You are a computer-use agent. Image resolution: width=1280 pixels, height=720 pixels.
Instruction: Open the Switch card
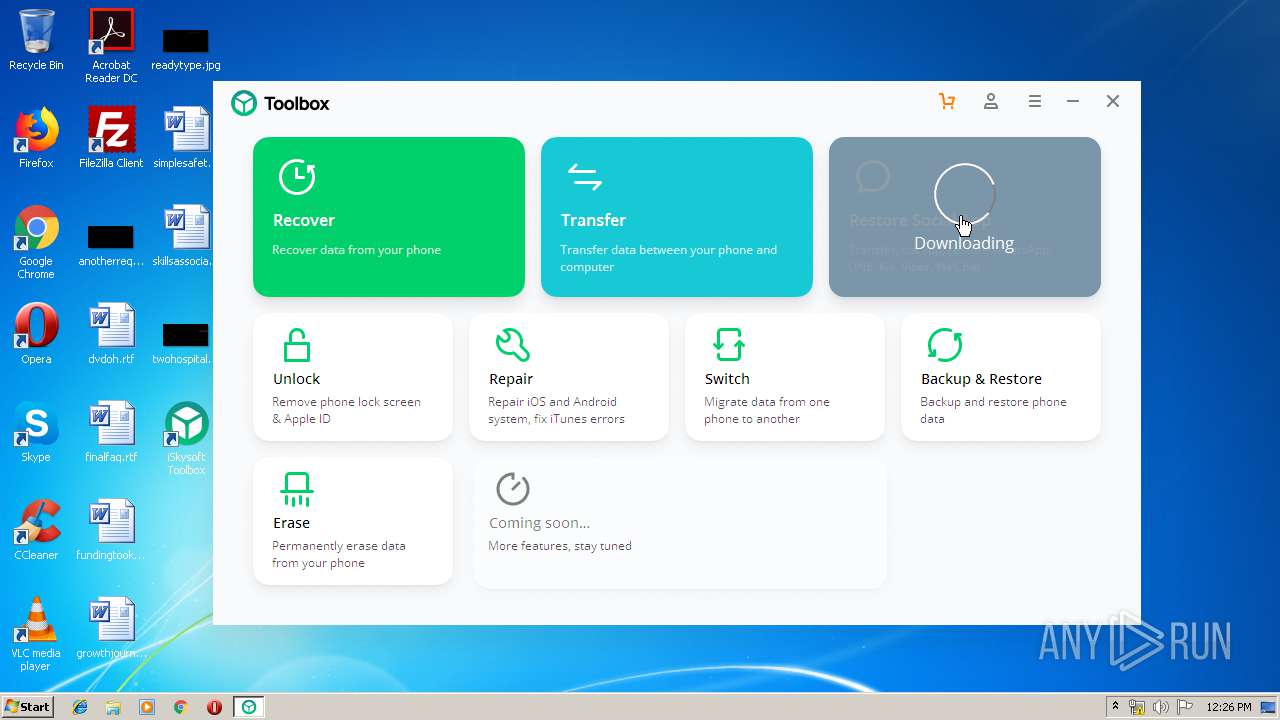[x=785, y=377]
